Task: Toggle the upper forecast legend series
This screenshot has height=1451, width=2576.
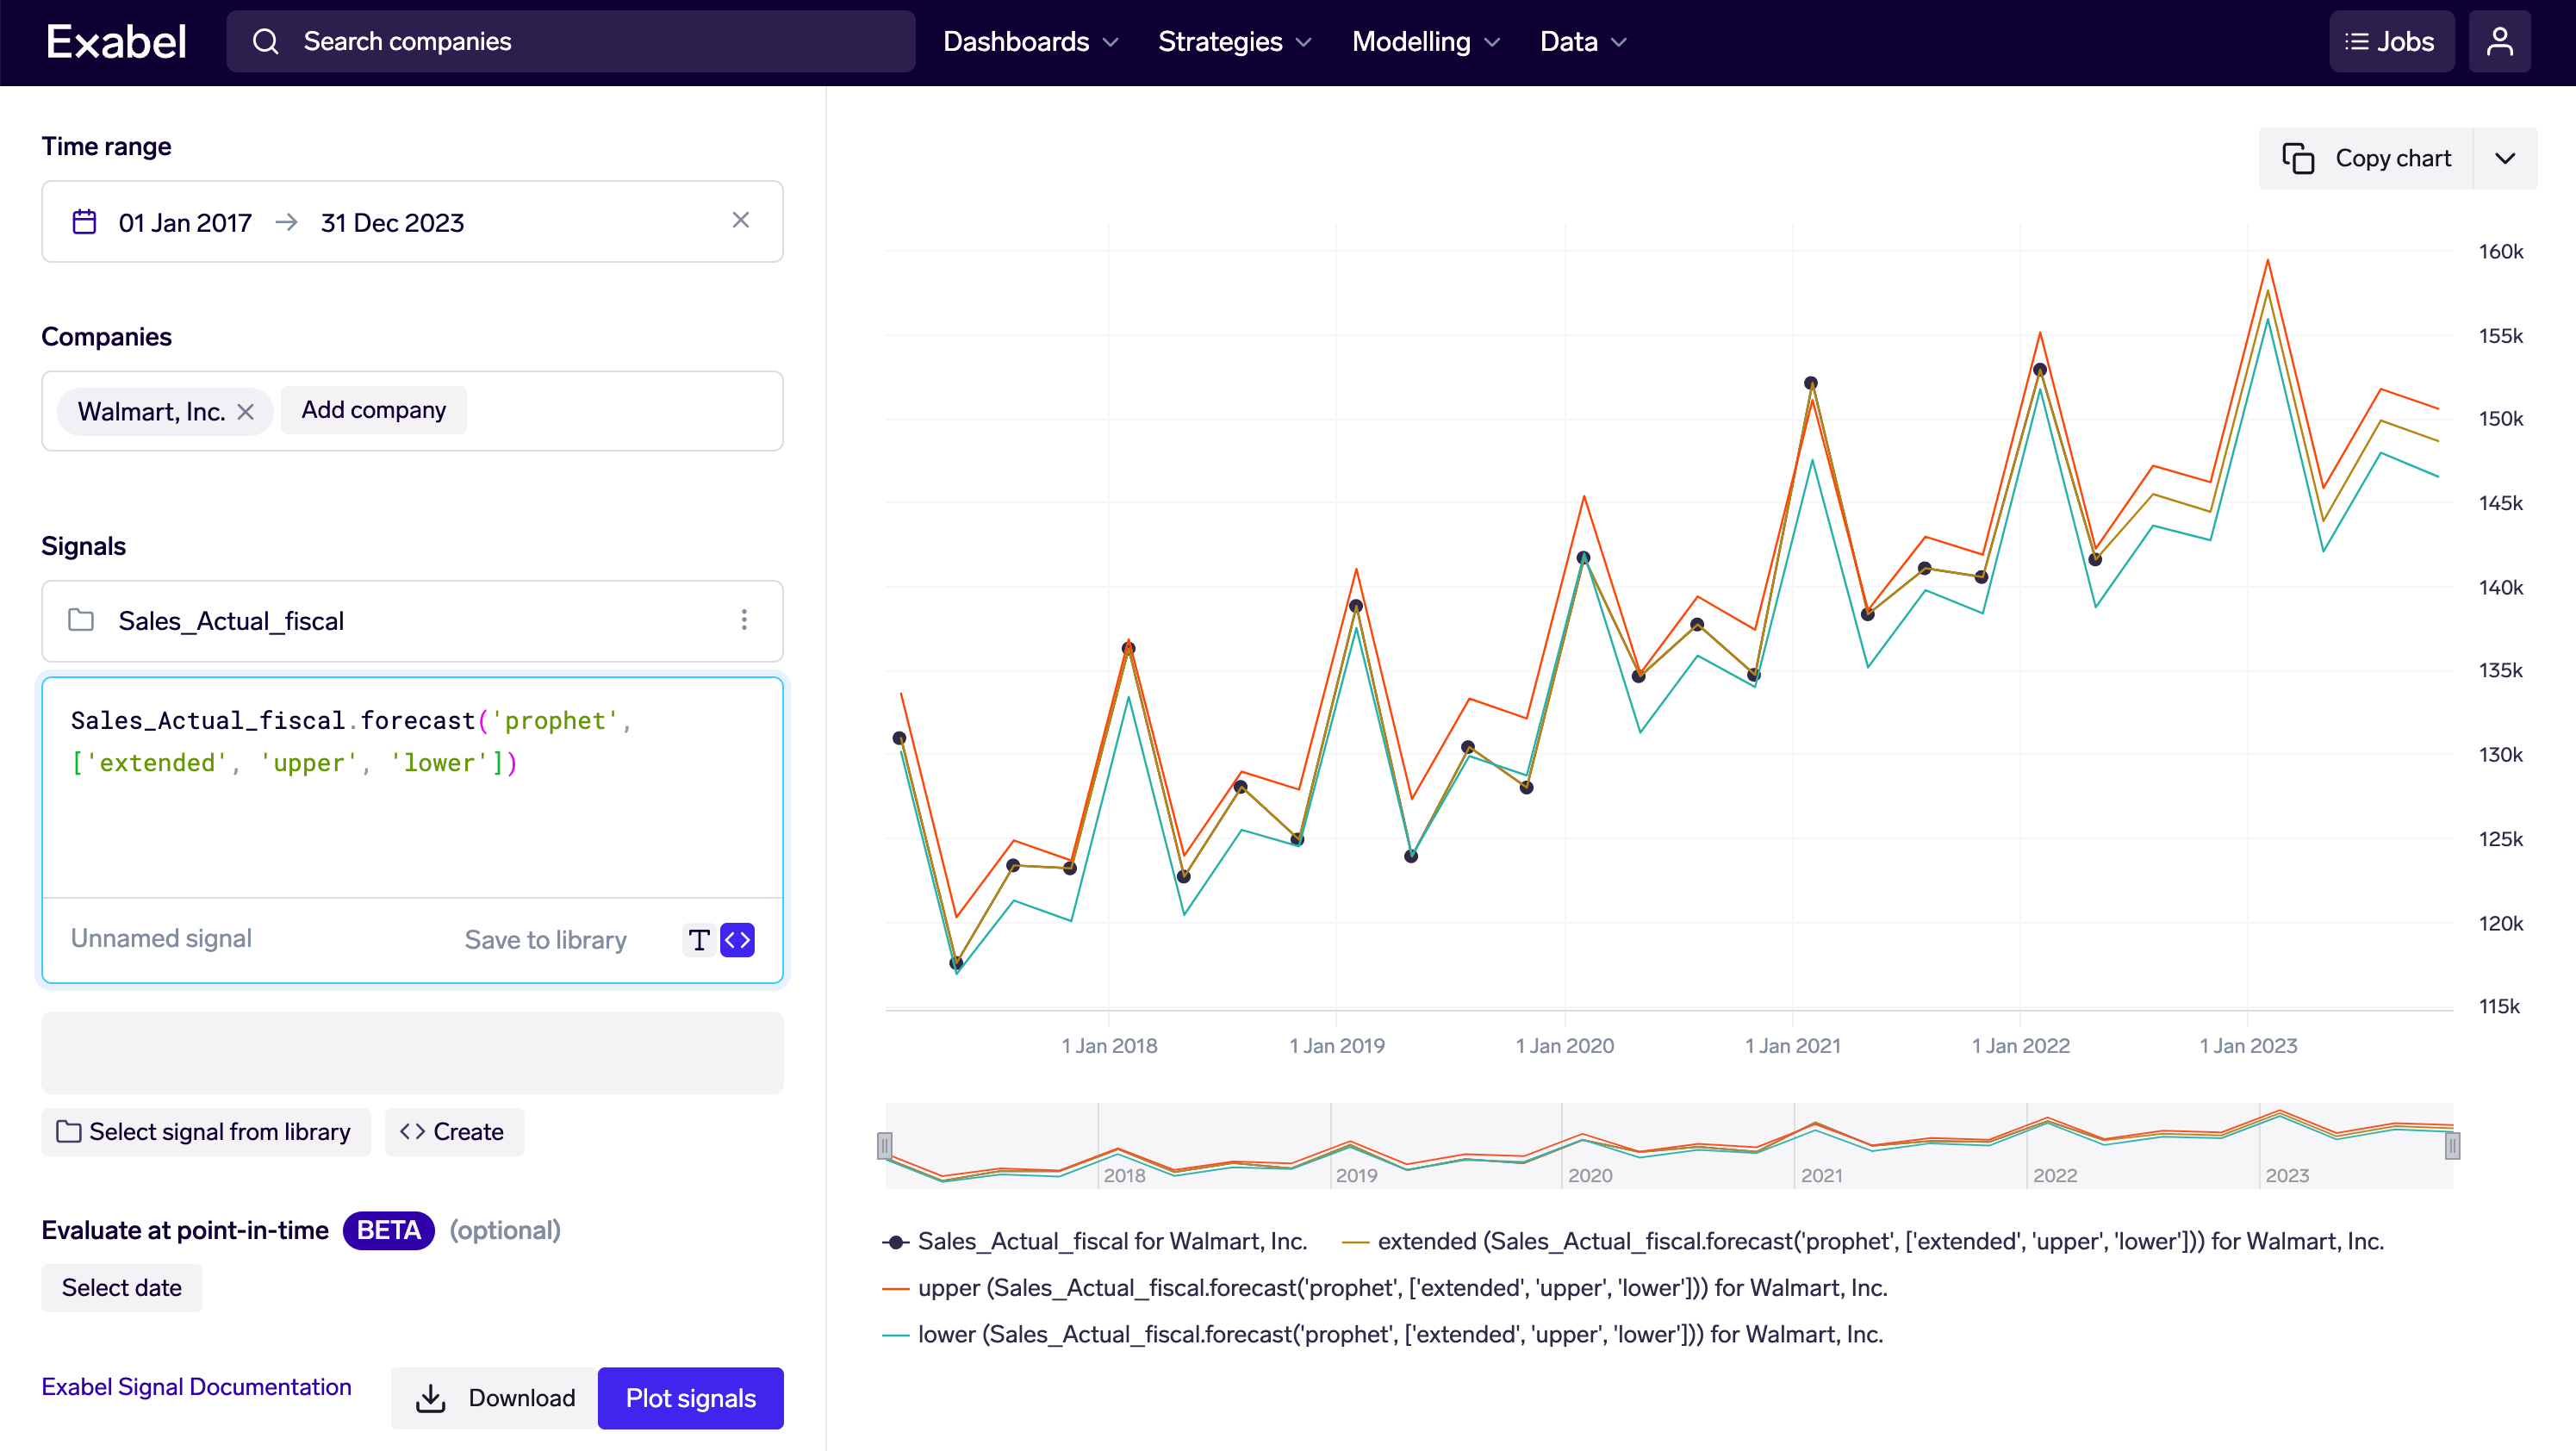Action: tap(1385, 1288)
